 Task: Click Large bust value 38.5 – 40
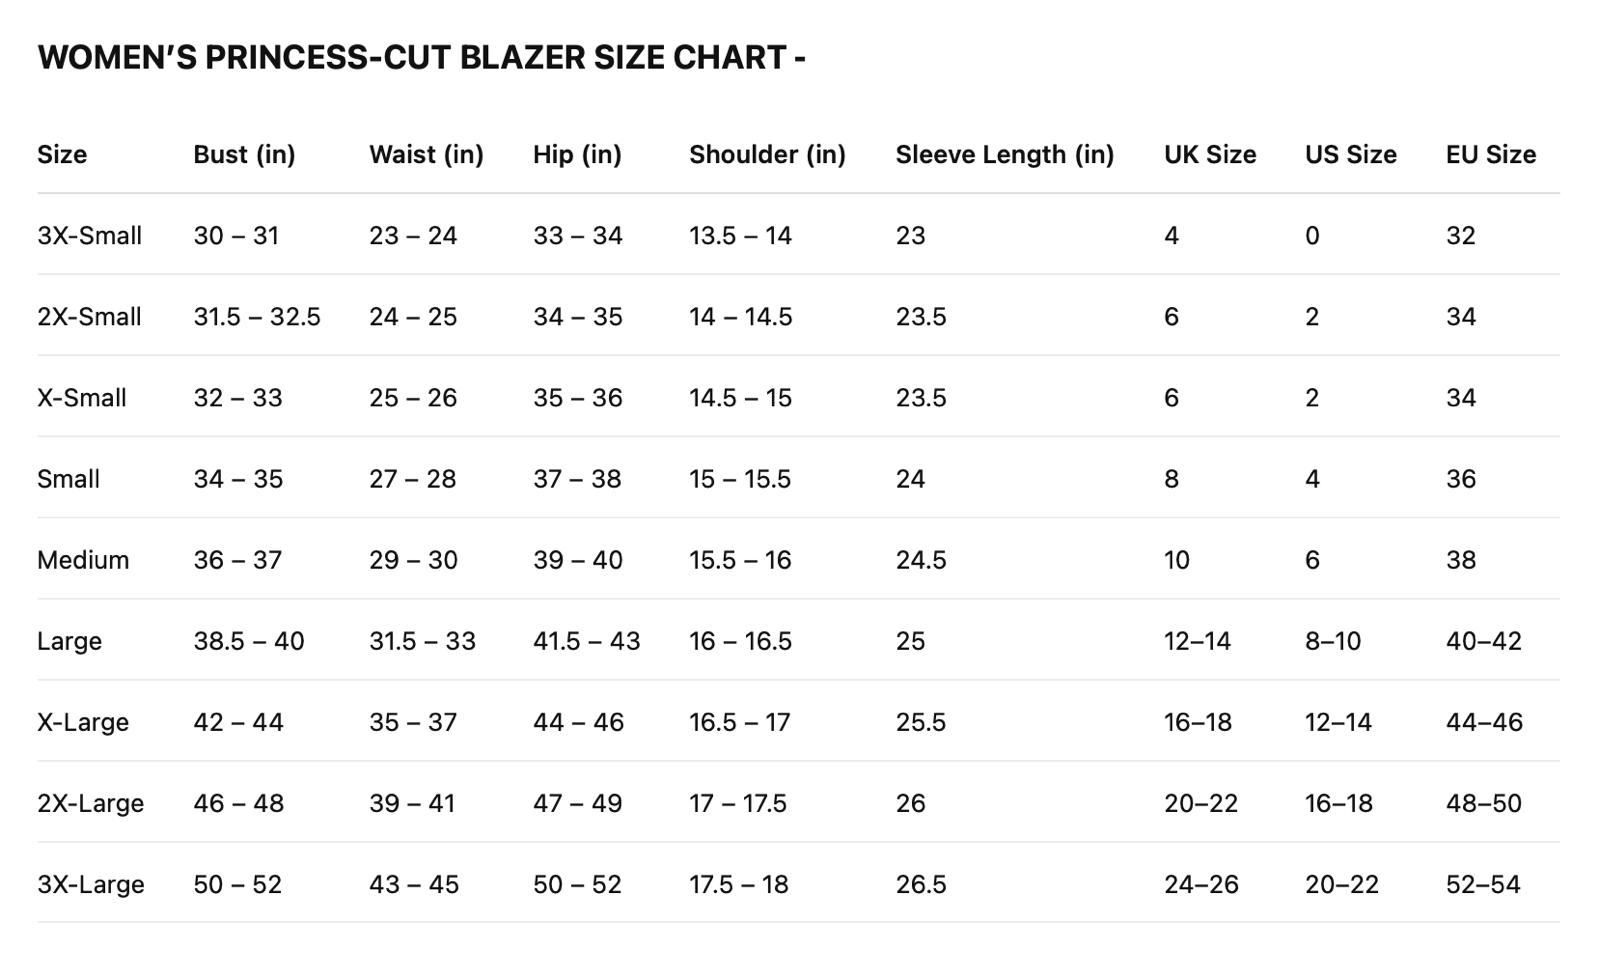pos(249,641)
